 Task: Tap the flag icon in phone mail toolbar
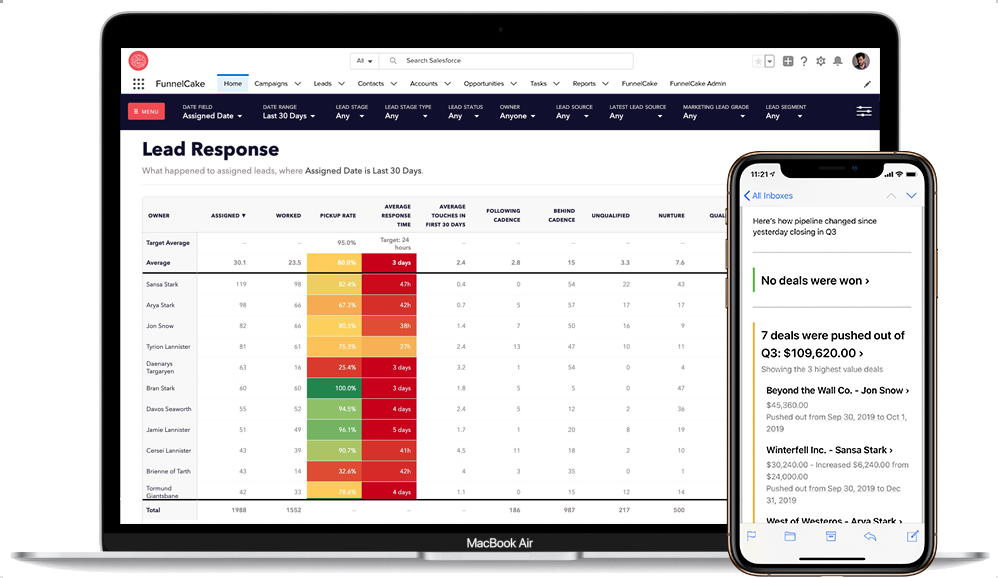(x=752, y=537)
